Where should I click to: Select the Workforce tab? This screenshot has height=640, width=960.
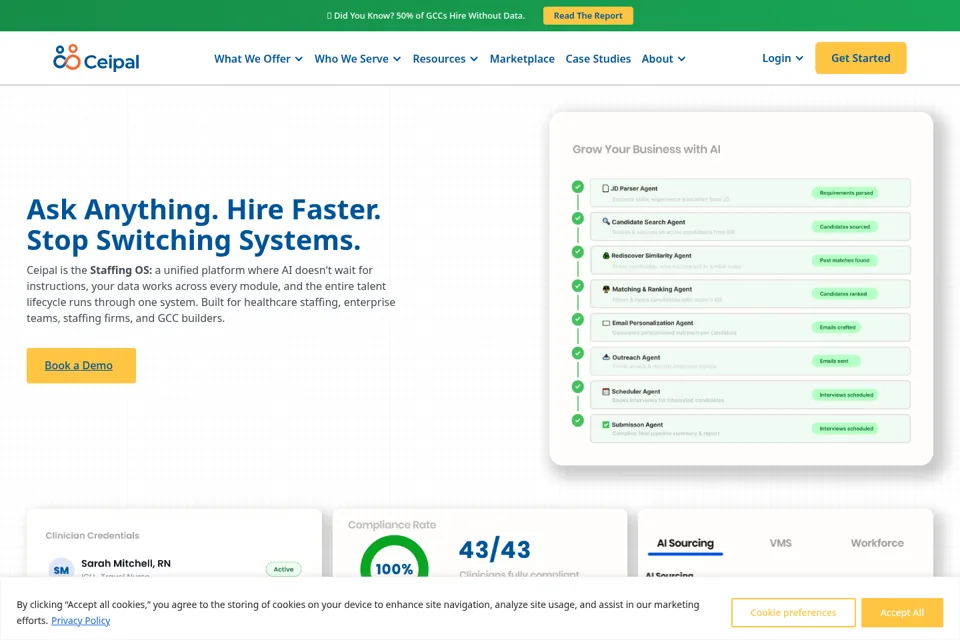pyautogui.click(x=877, y=543)
